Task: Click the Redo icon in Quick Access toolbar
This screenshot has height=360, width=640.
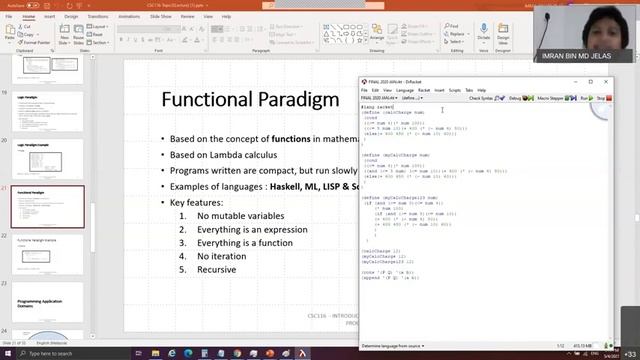Action: (69, 6)
